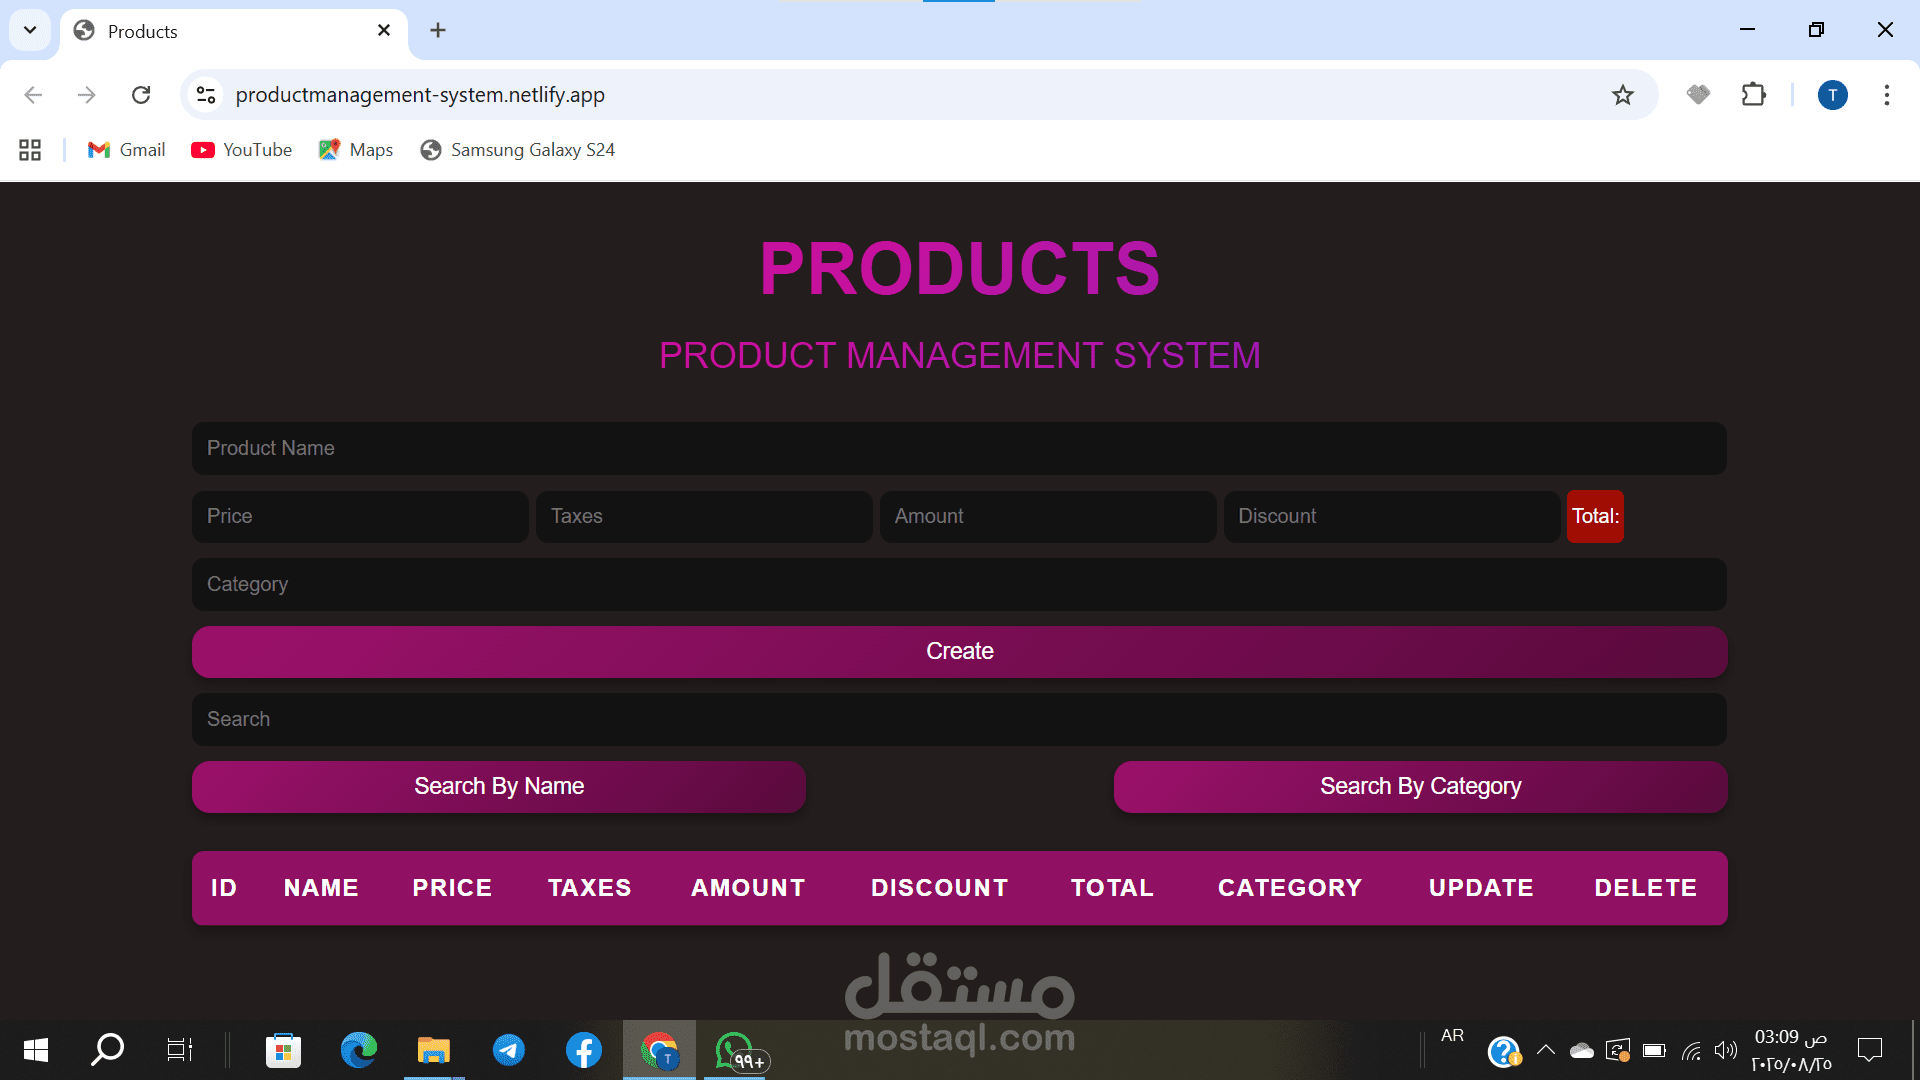This screenshot has width=1920, height=1080.
Task: Bookmark this page with star icon
Action: 1623,95
